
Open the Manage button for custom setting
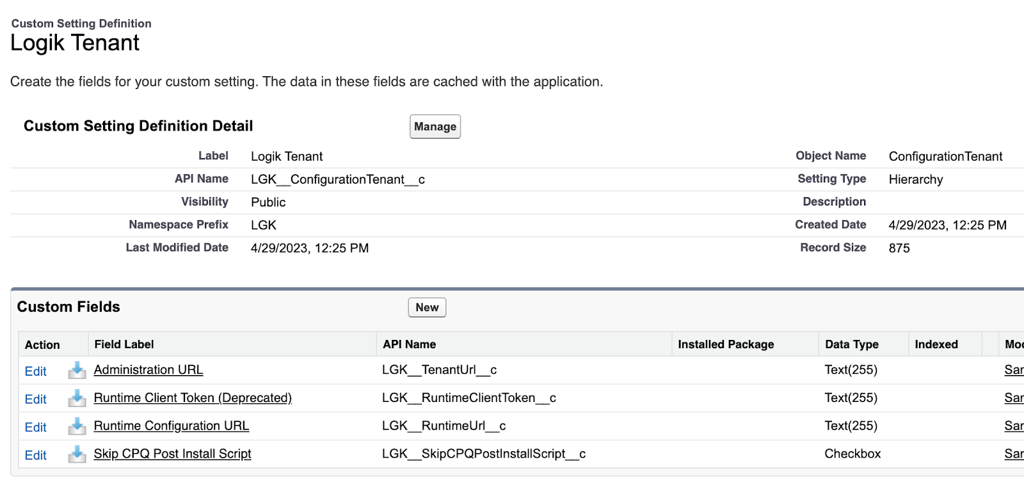435,127
